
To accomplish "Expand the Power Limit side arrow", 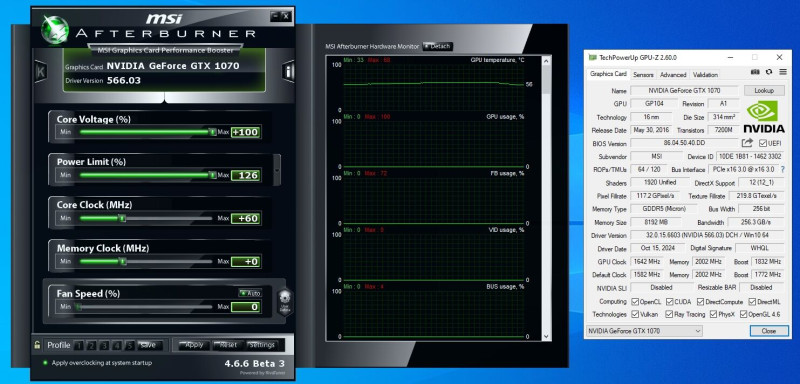I will click(x=277, y=169).
